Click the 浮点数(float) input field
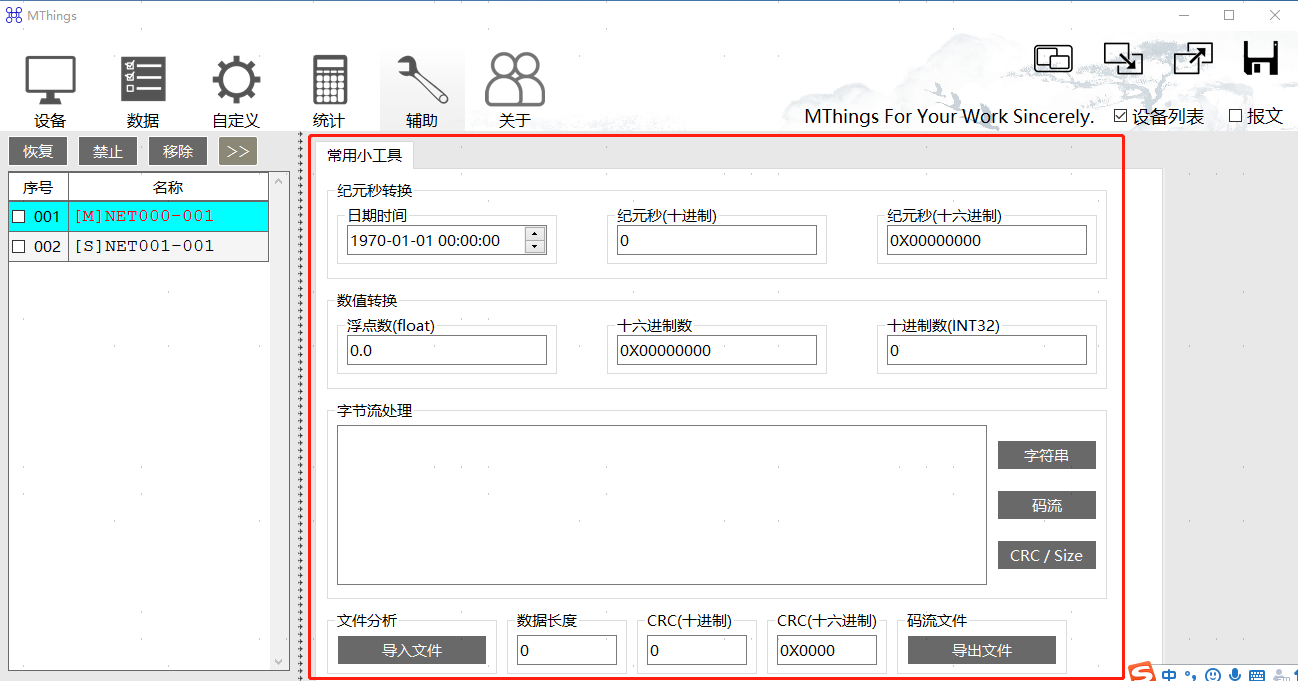This screenshot has height=681, width=1298. tap(446, 350)
